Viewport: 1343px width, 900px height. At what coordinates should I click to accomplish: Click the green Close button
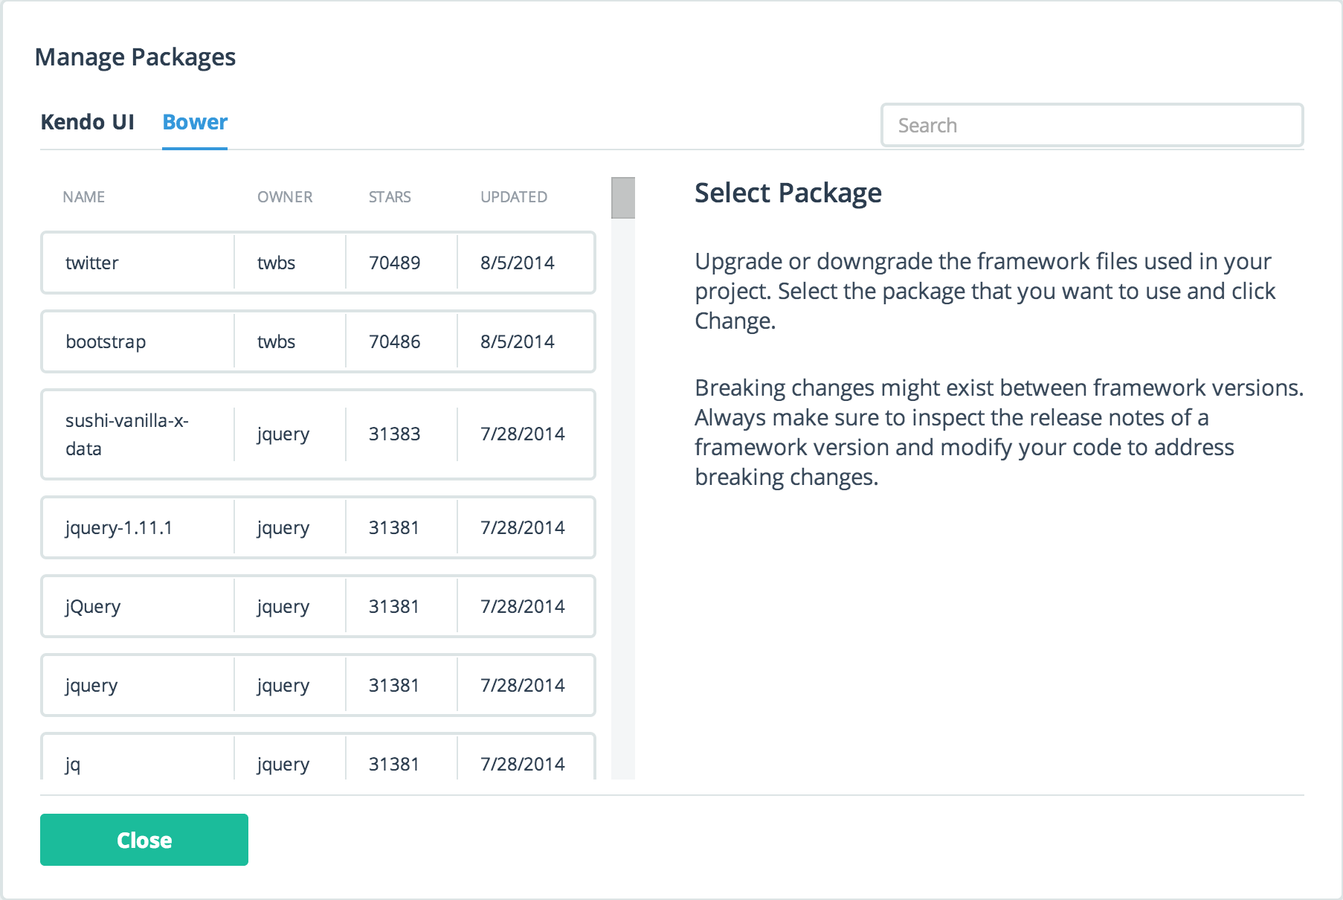tap(144, 840)
